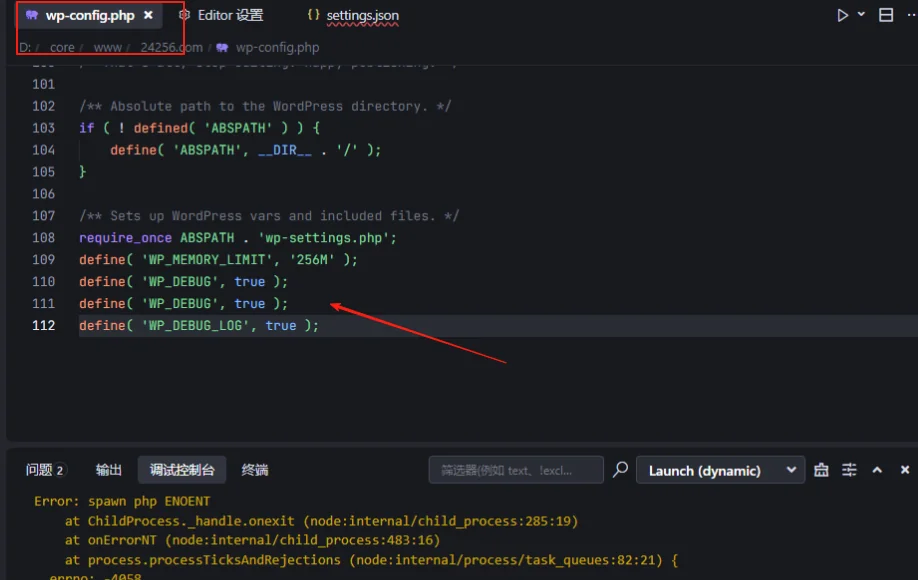This screenshot has height=580, width=918.
Task: Switch to the 输出 output tab
Action: pos(109,470)
